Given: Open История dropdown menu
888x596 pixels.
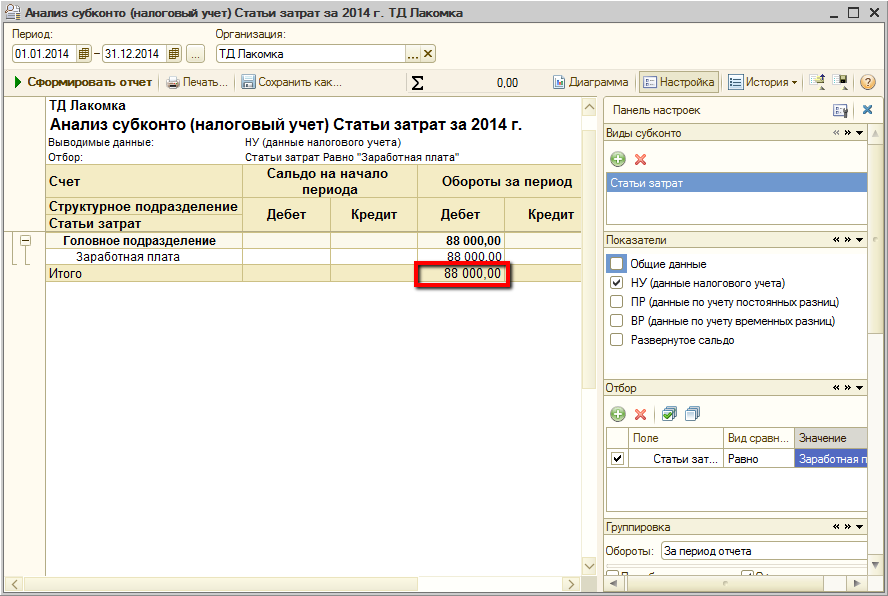Looking at the screenshot, I should [762, 82].
